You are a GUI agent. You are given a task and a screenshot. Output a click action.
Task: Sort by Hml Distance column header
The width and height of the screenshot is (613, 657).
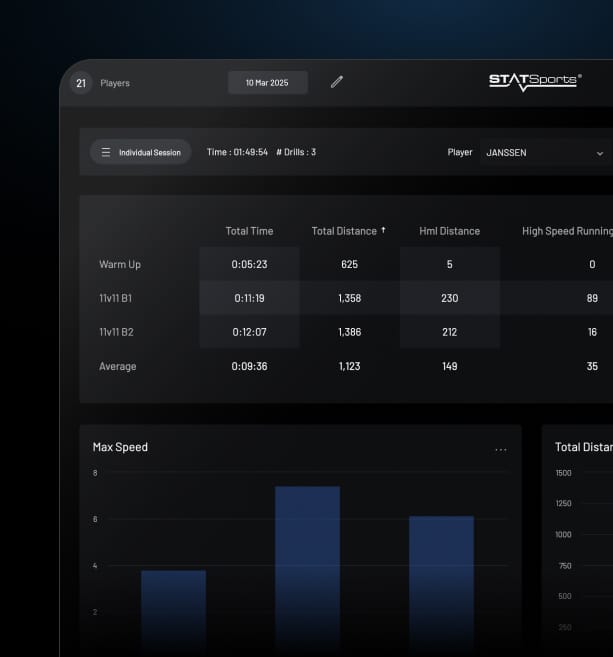(x=450, y=231)
